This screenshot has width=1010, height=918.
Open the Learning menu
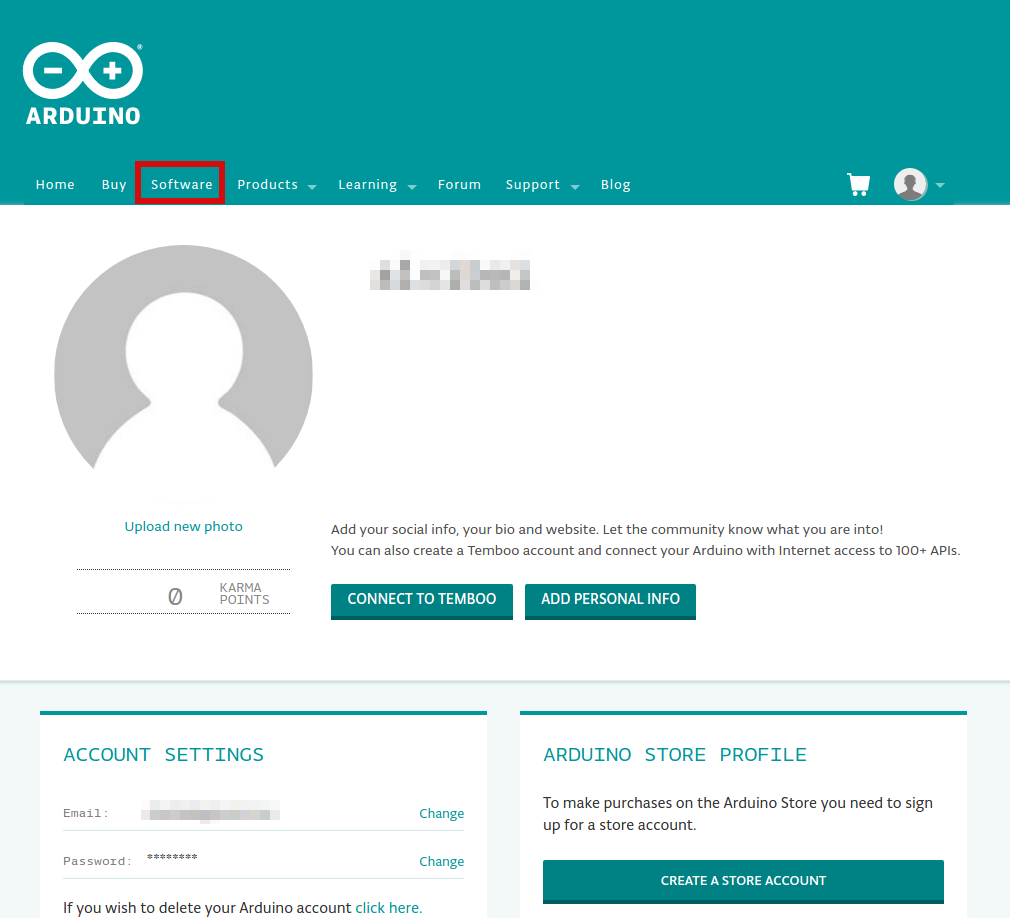(x=368, y=185)
